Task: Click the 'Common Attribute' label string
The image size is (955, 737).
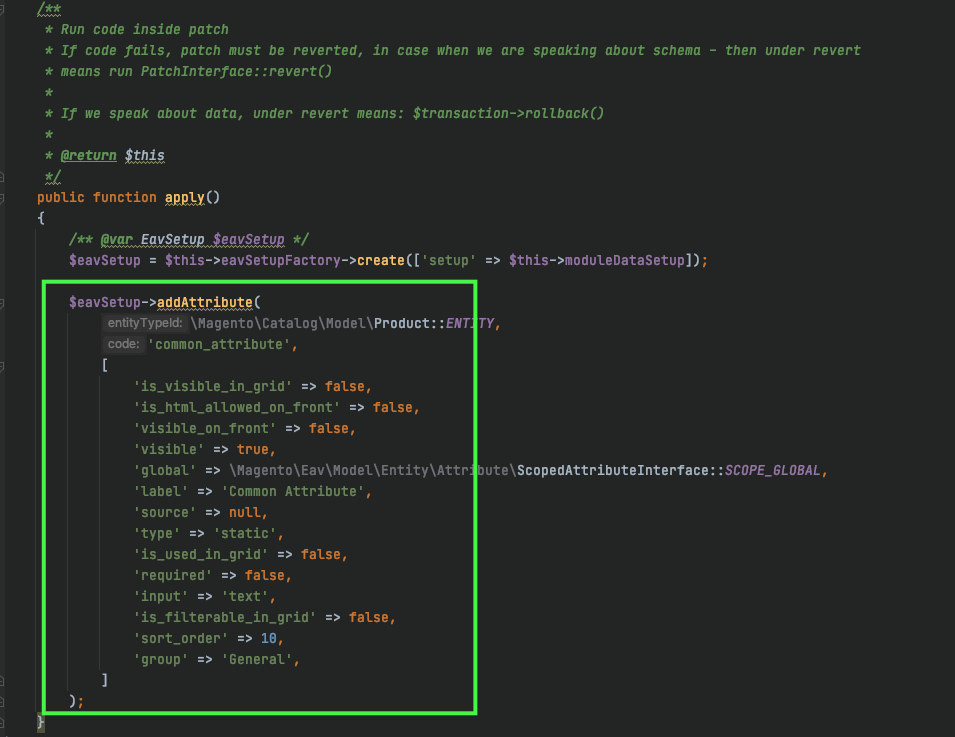Action: (293, 492)
